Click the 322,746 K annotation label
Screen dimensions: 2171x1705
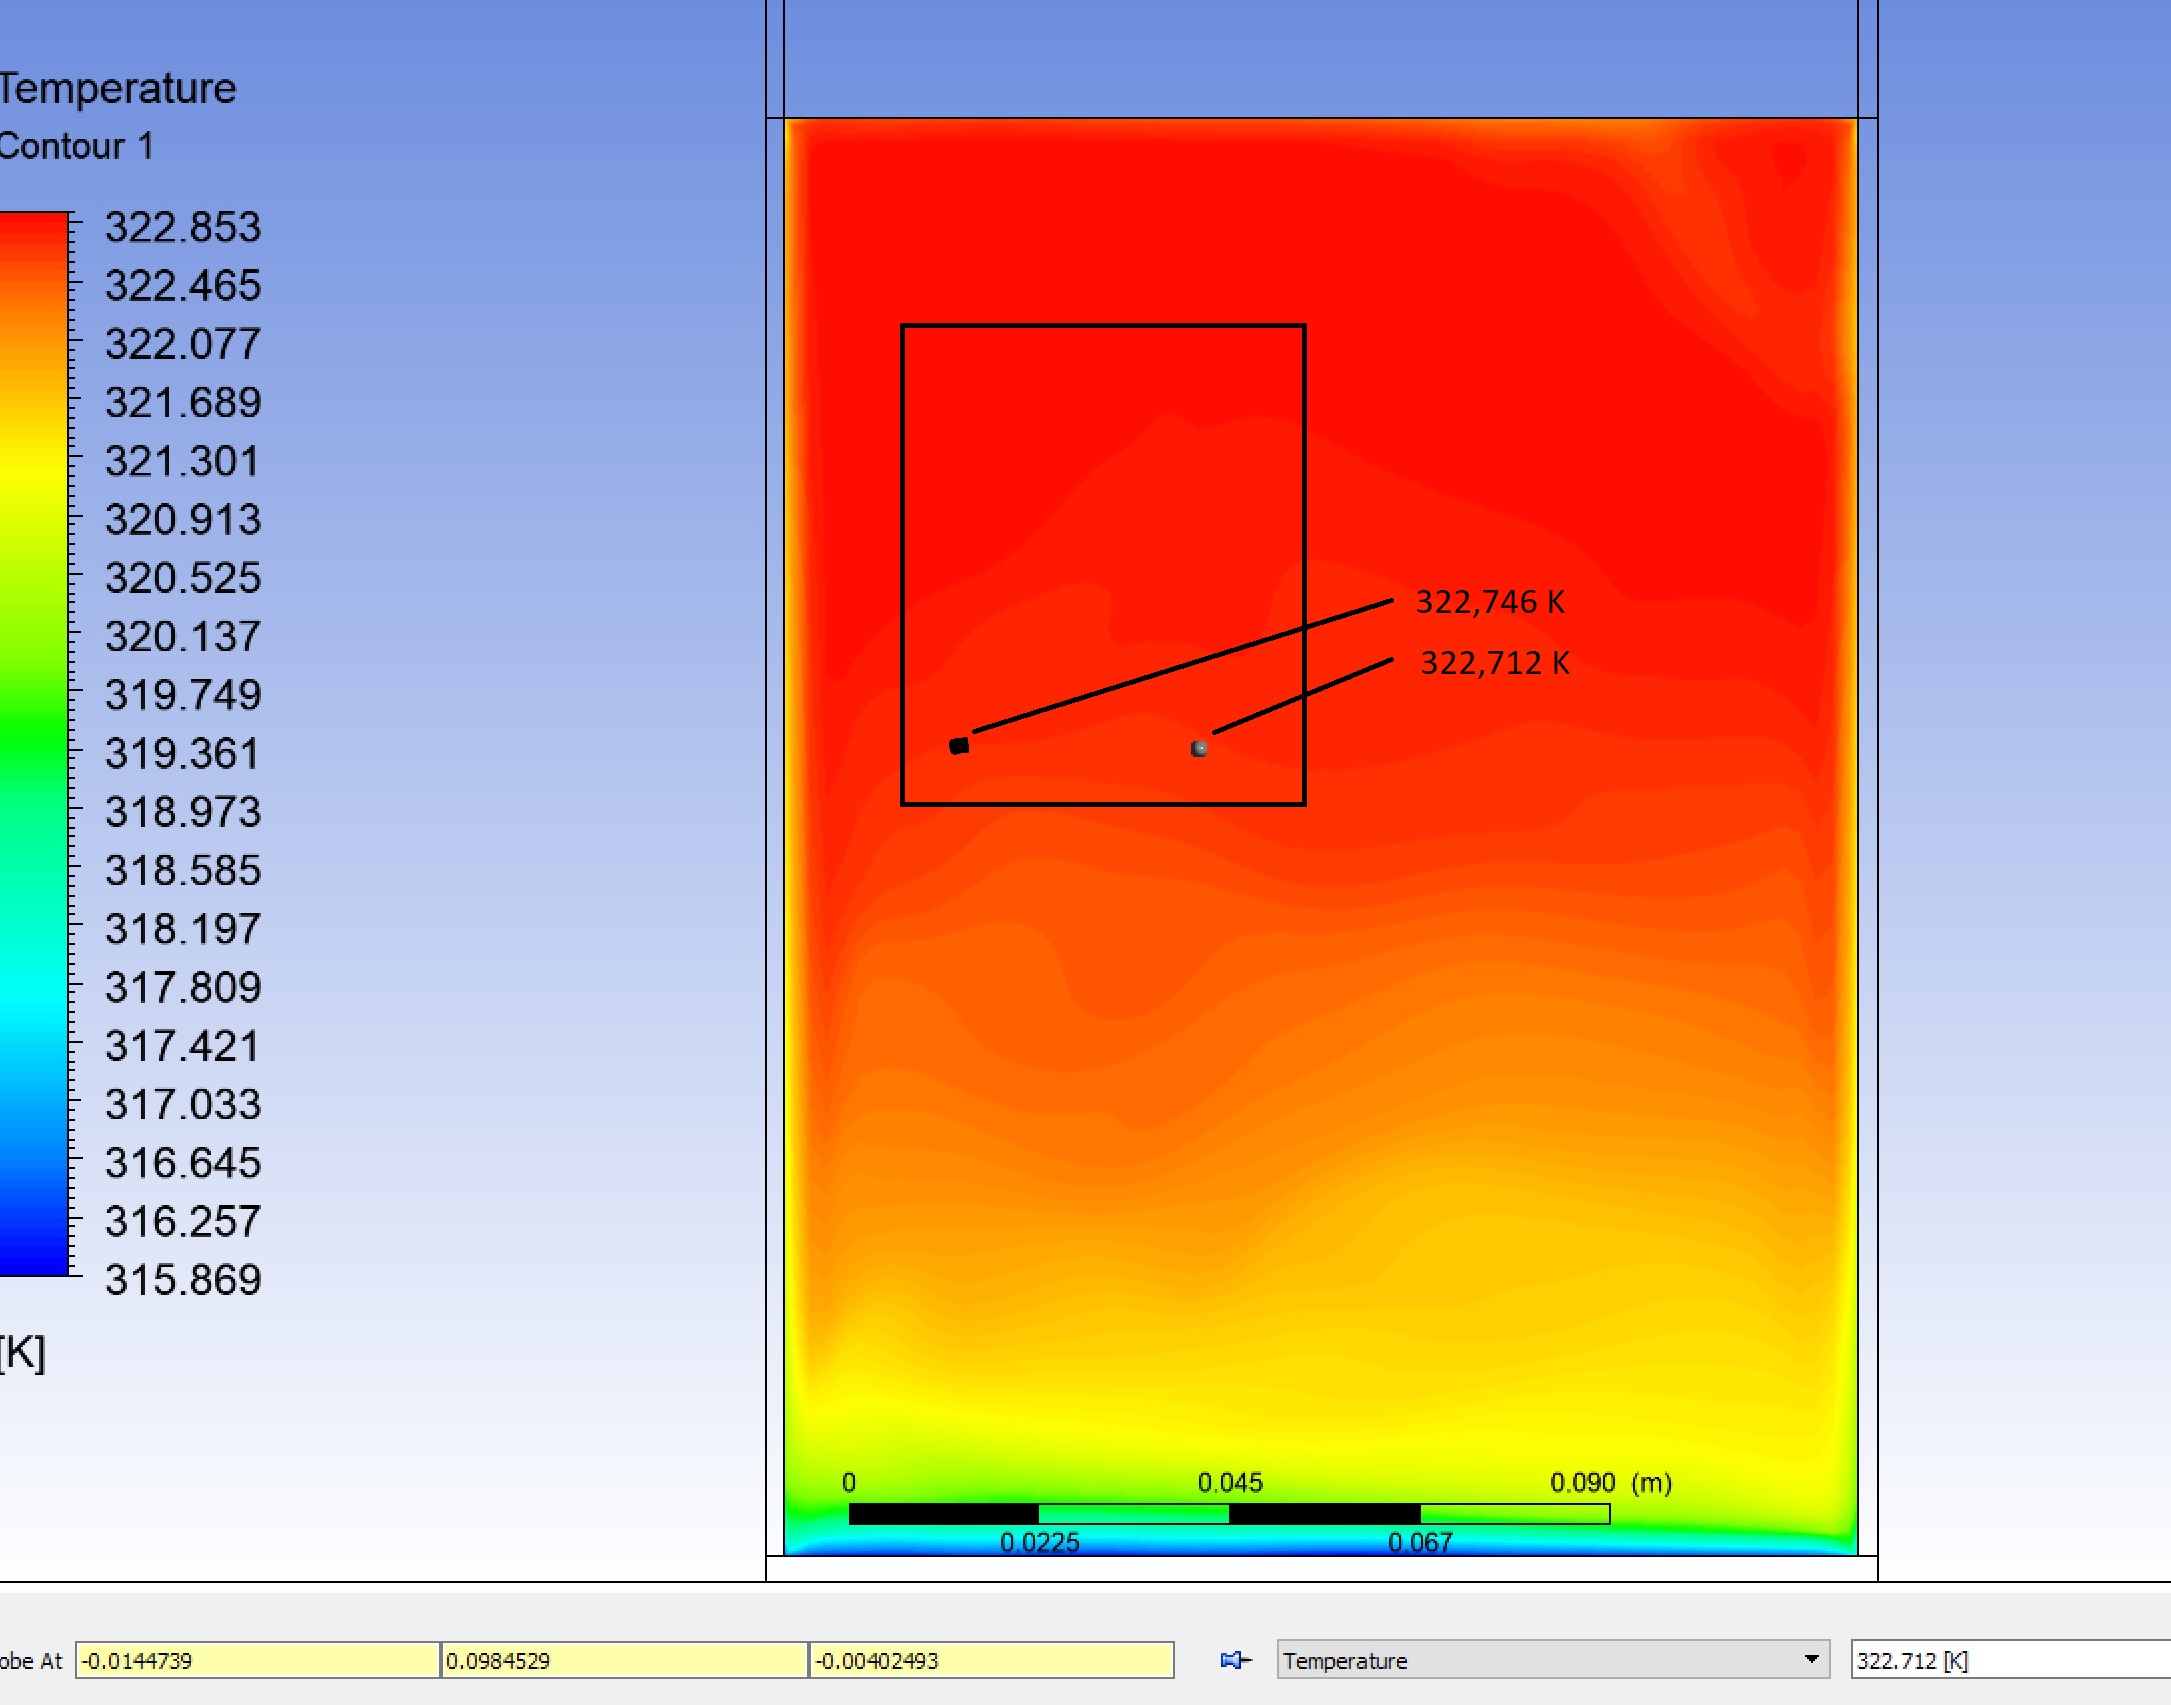click(1490, 602)
